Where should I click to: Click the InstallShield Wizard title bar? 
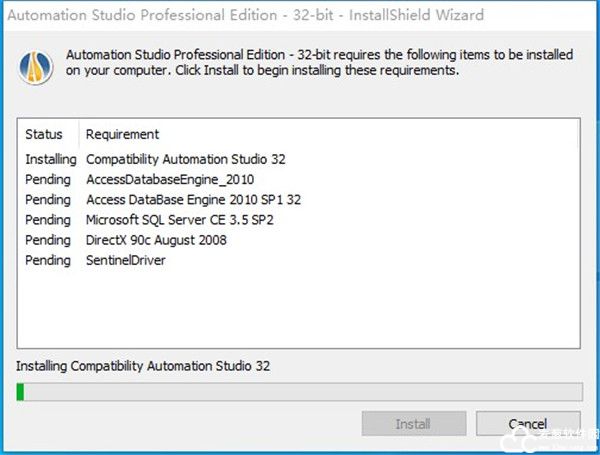click(x=300, y=15)
